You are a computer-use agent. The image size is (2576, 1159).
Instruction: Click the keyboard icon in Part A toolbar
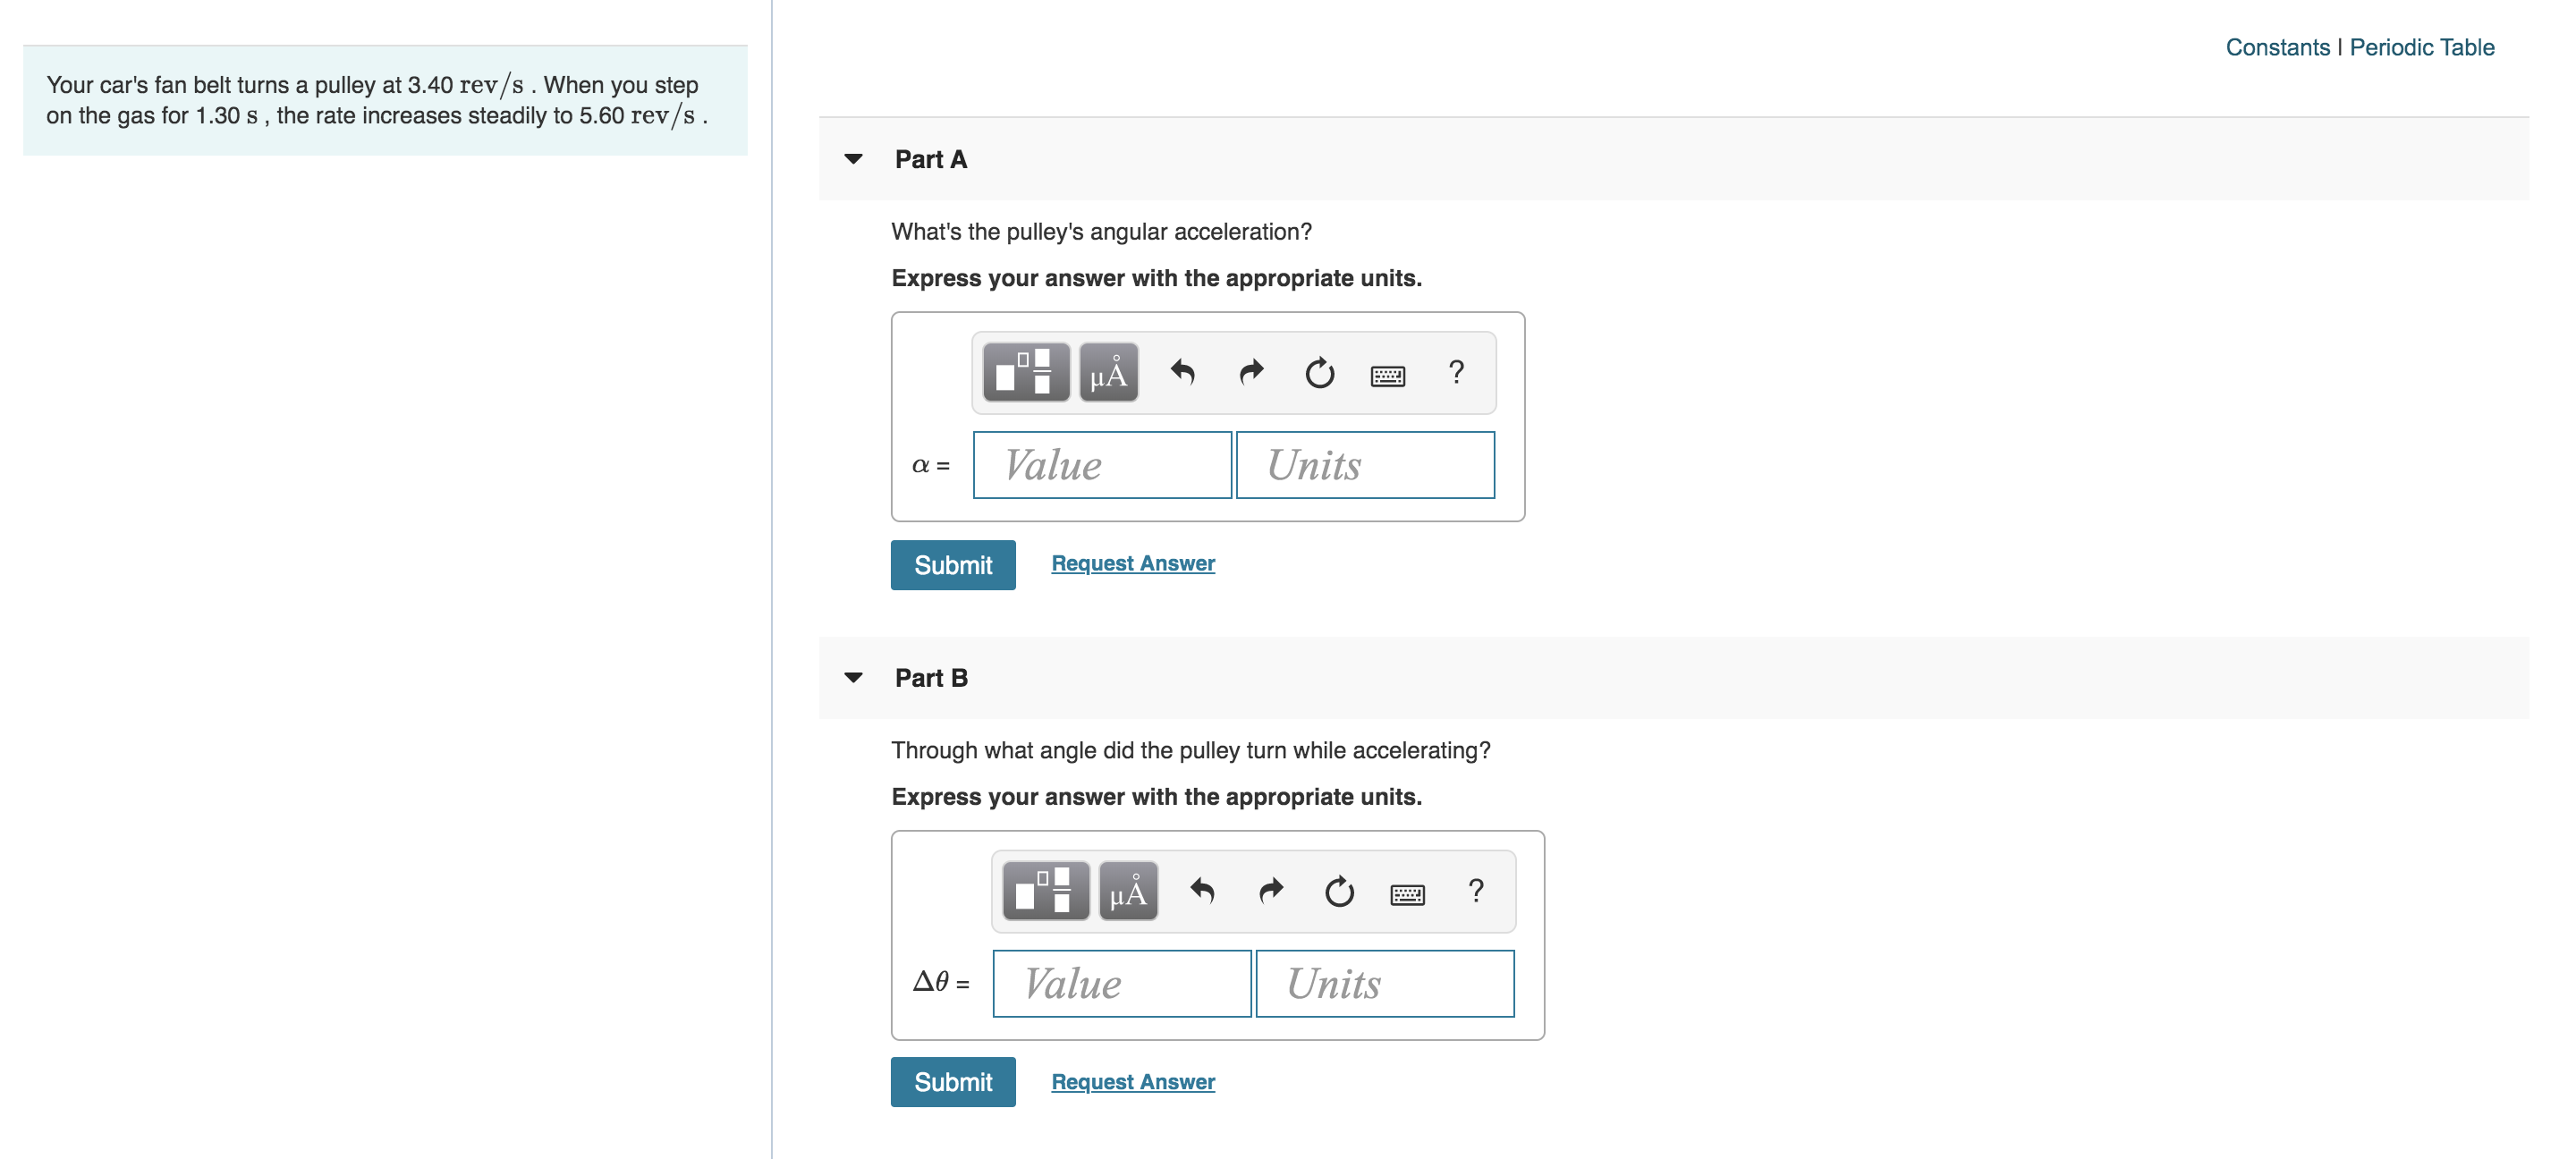click(x=1388, y=375)
